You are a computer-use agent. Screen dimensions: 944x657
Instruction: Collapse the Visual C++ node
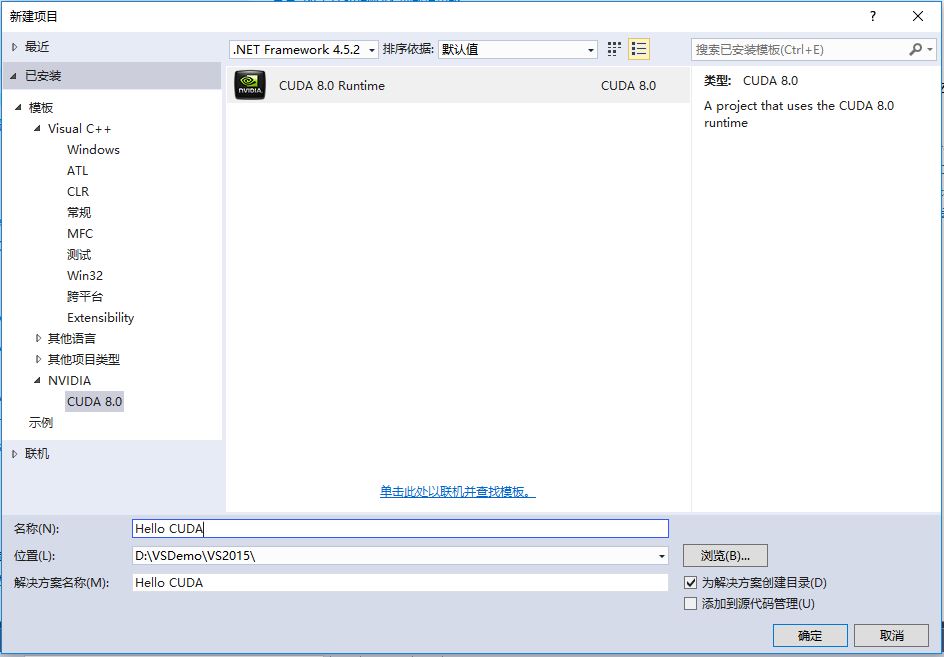click(37, 128)
